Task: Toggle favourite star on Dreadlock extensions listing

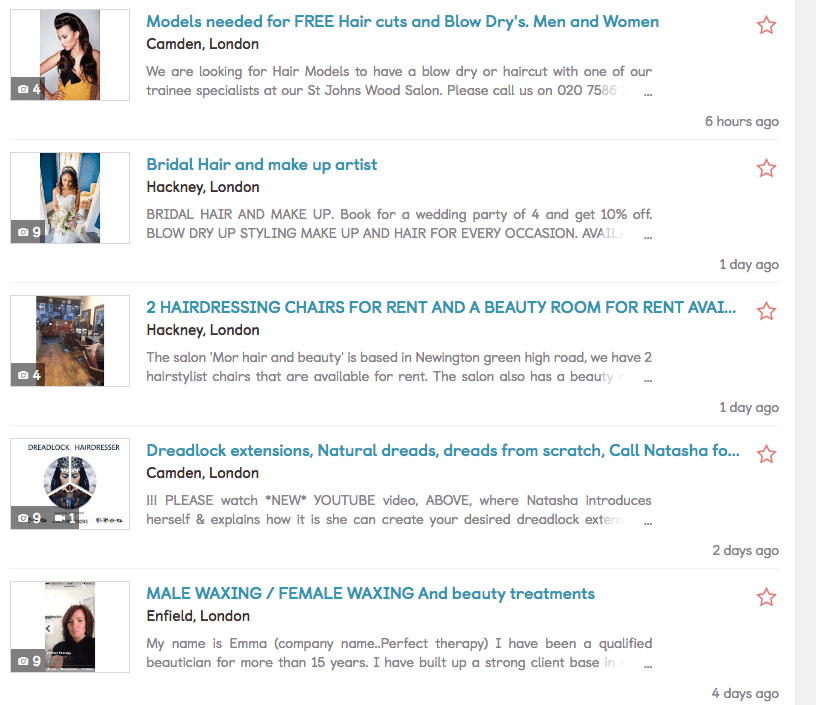Action: tap(766, 454)
